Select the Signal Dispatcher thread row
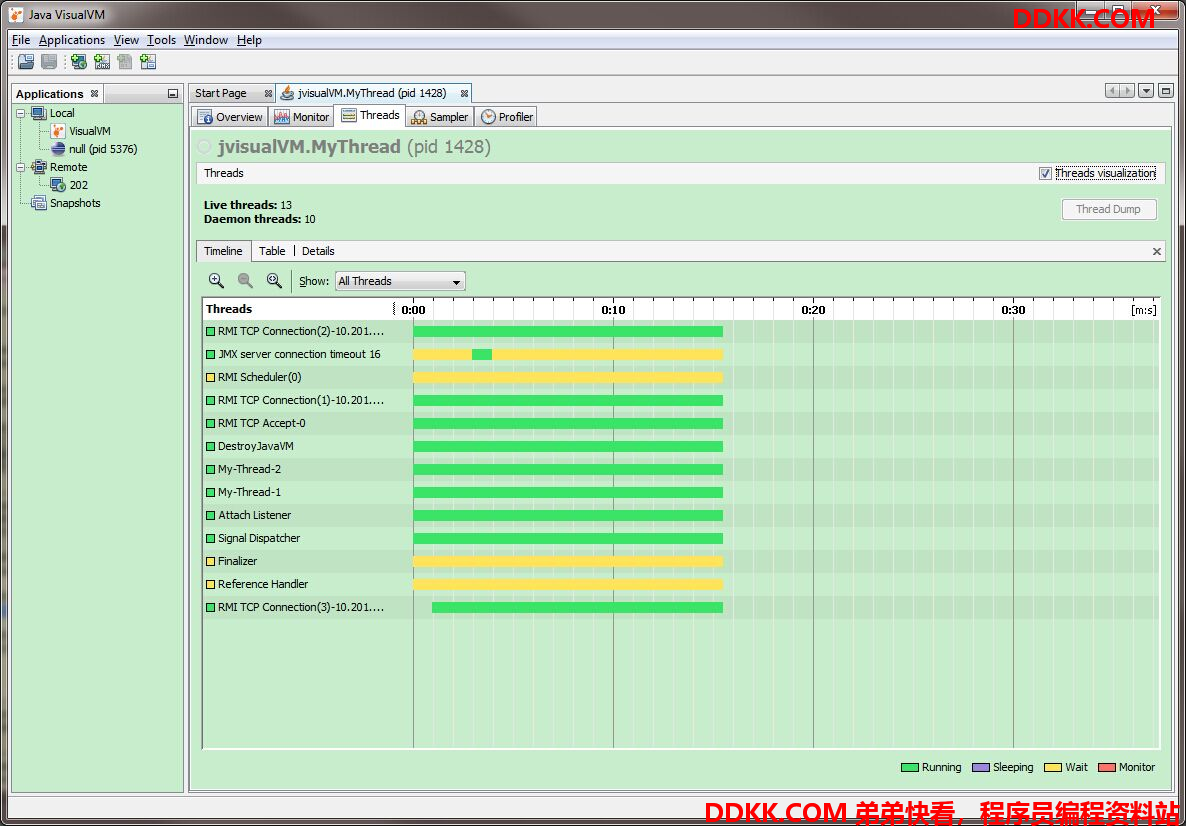The image size is (1186, 826). 681,539
